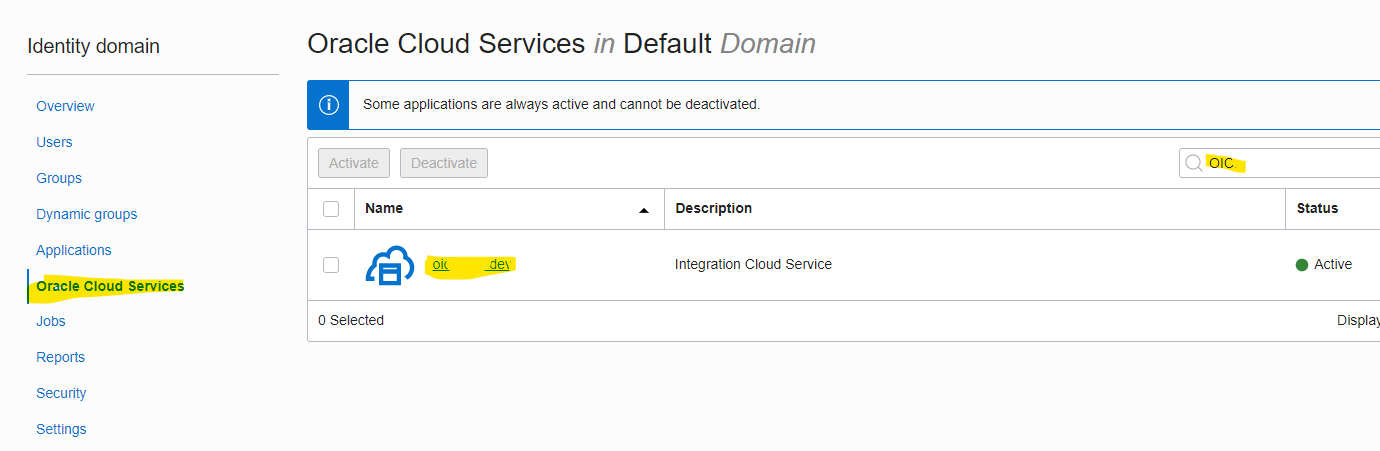Open Jobs in the sidebar

point(51,321)
